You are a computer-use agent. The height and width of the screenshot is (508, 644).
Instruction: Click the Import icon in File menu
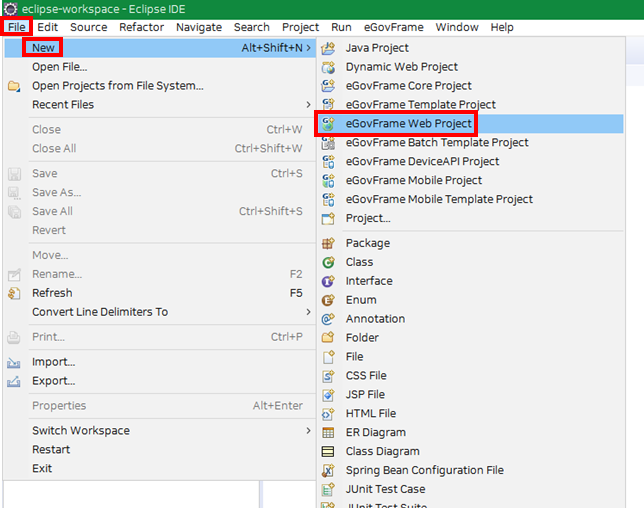[14, 363]
